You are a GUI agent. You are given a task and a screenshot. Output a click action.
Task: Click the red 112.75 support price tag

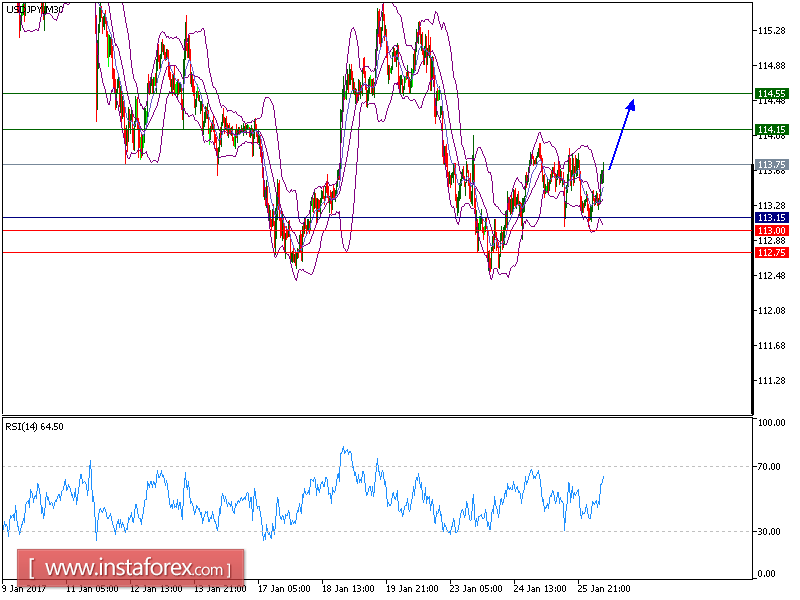coord(770,252)
